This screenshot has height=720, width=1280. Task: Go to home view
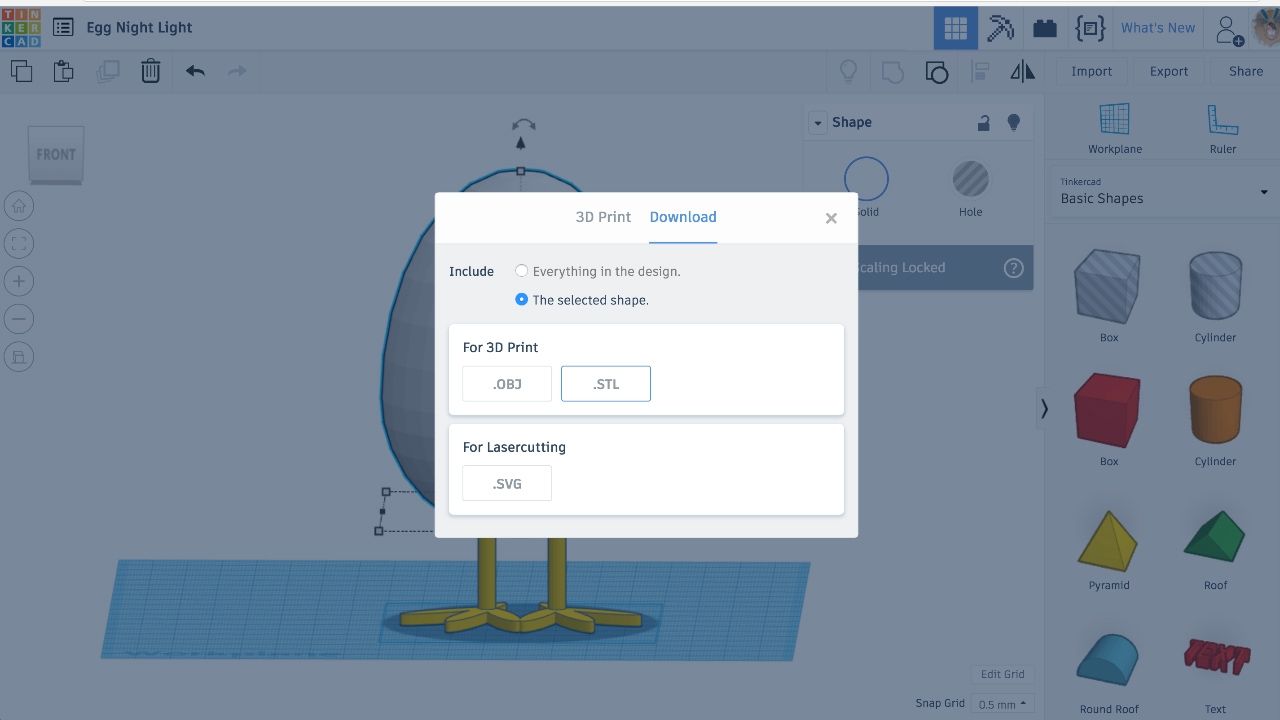click(x=18, y=206)
